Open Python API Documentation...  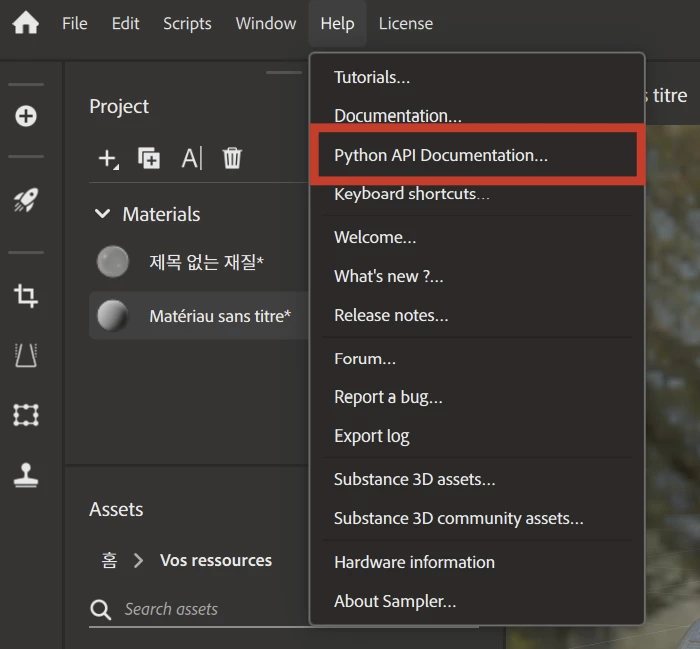tap(477, 155)
